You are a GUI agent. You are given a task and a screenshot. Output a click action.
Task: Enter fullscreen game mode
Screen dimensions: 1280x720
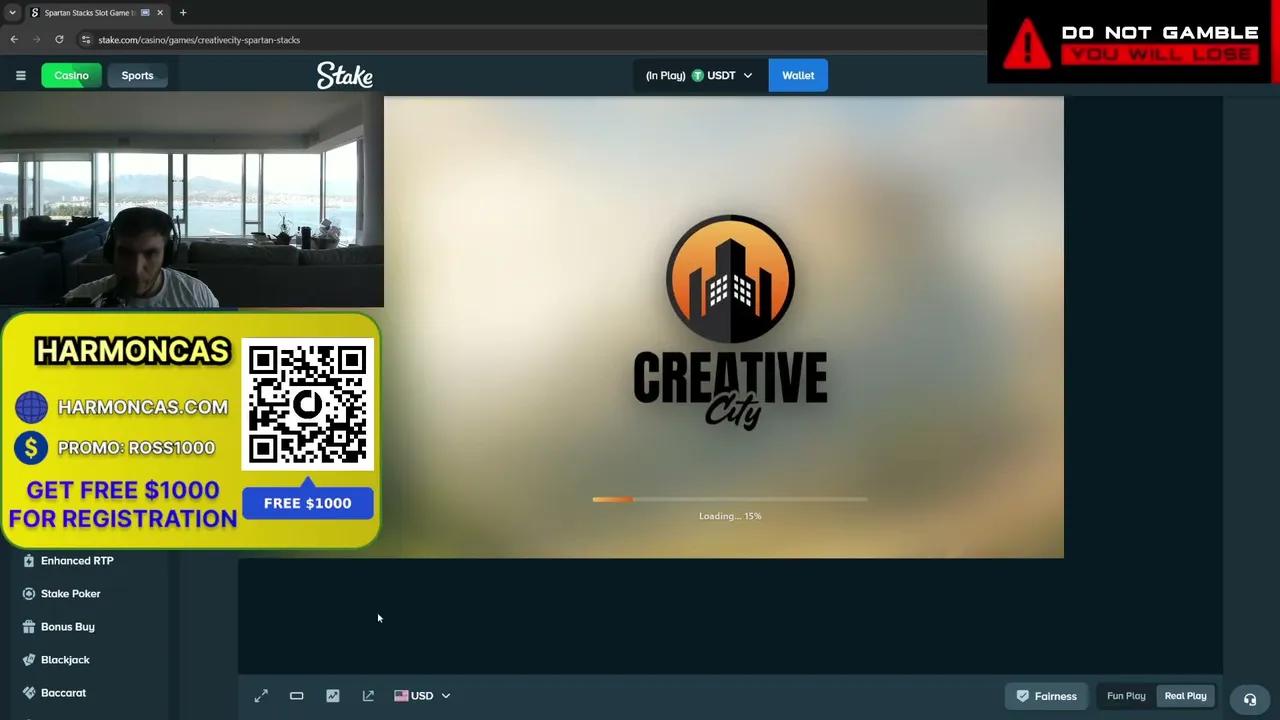tap(261, 695)
